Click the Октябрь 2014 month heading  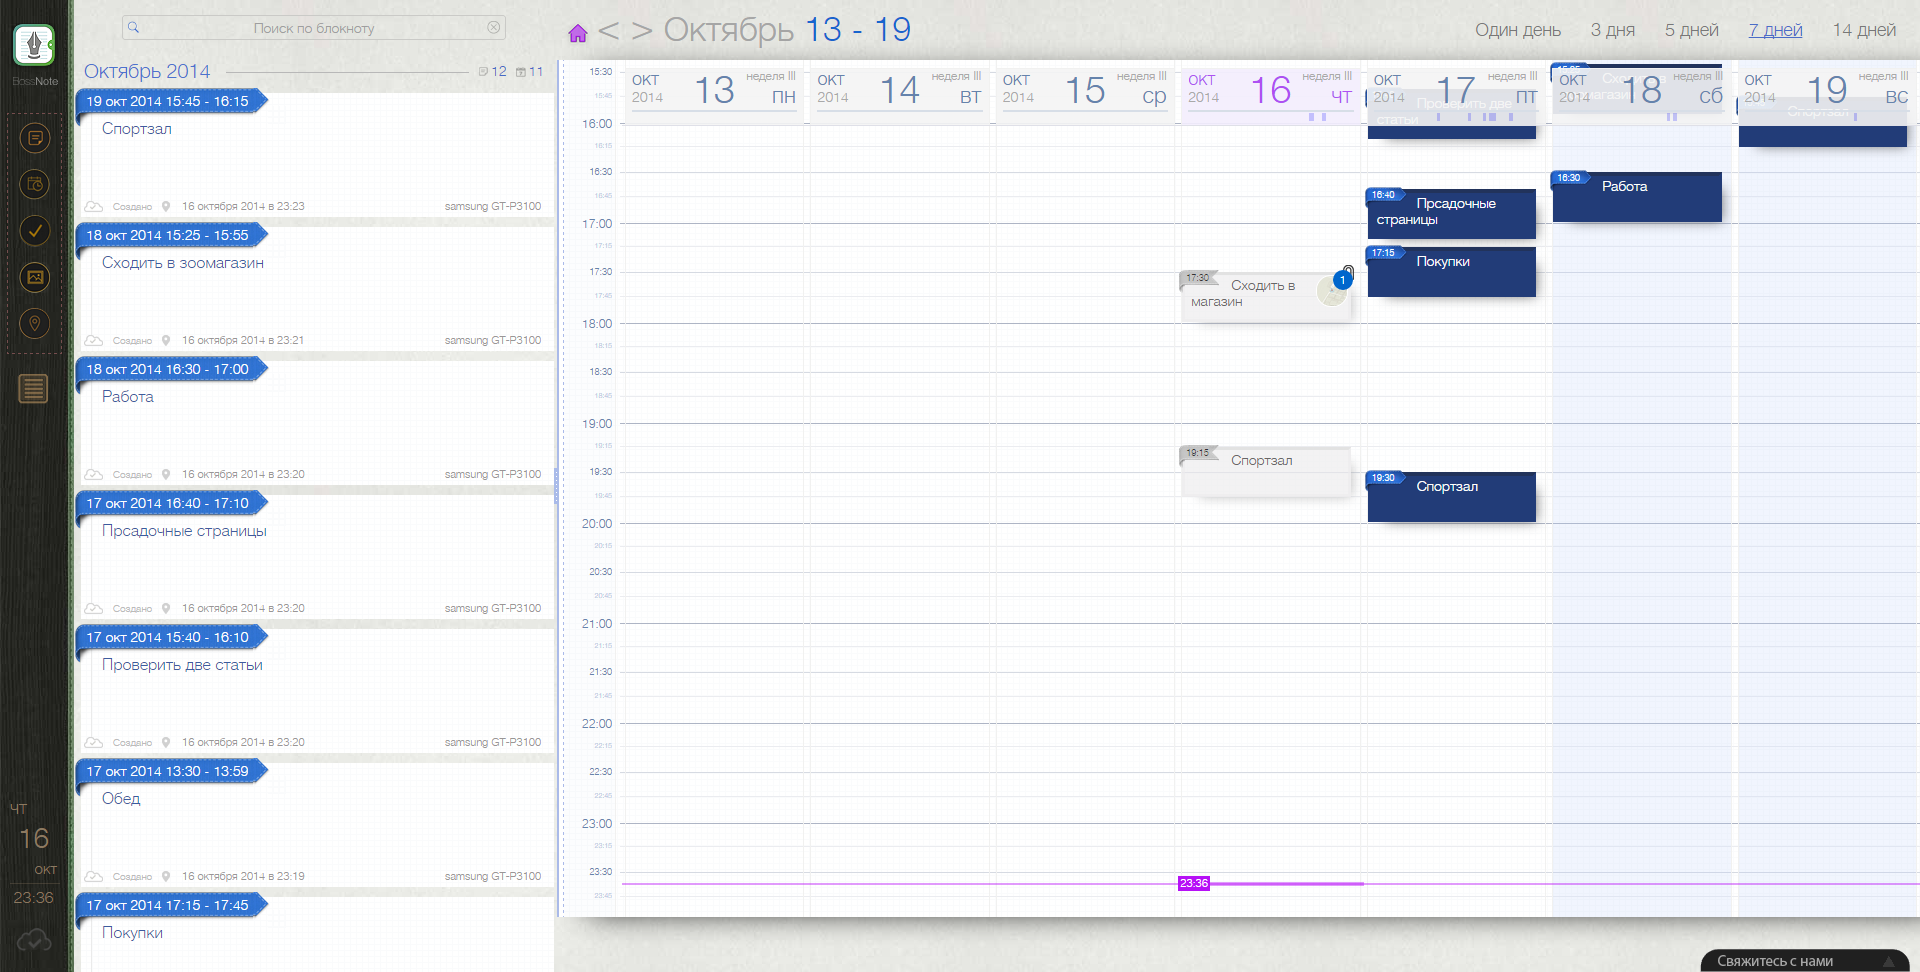pos(147,71)
